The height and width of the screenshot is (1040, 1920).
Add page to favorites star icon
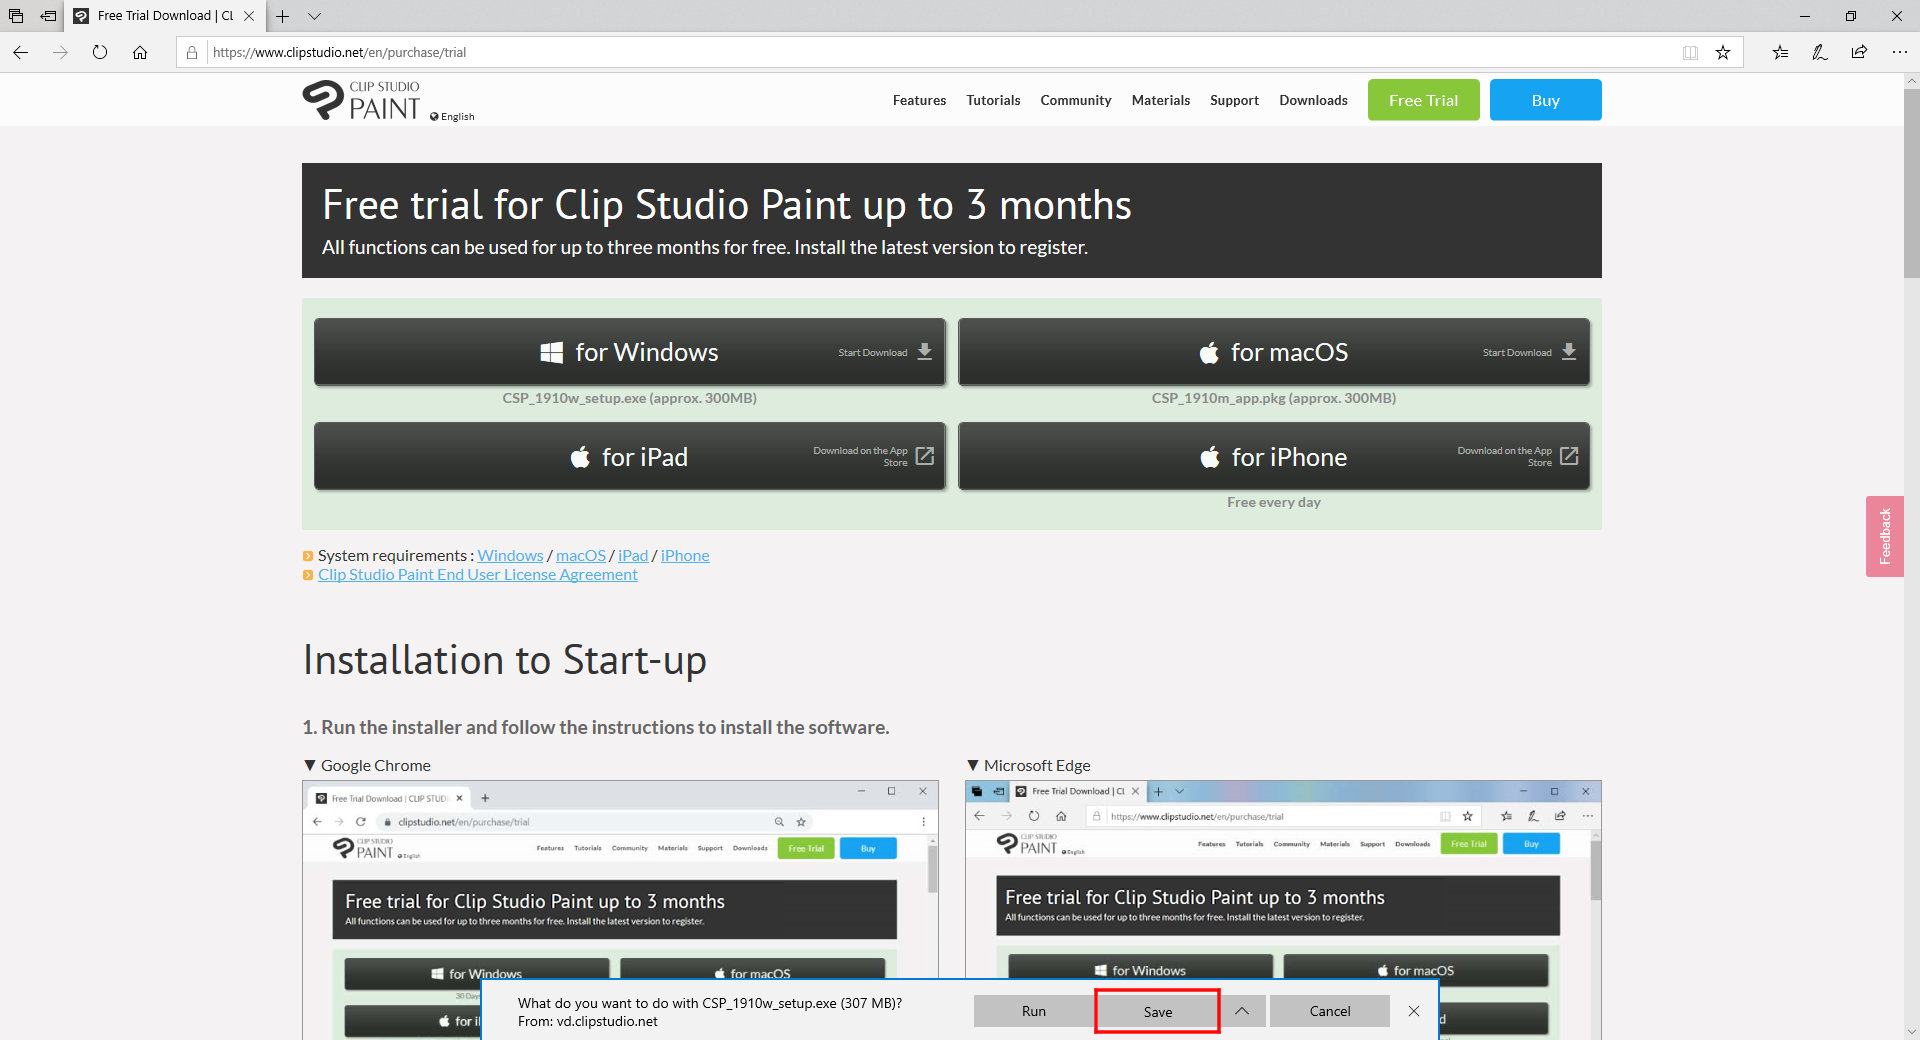pos(1722,52)
